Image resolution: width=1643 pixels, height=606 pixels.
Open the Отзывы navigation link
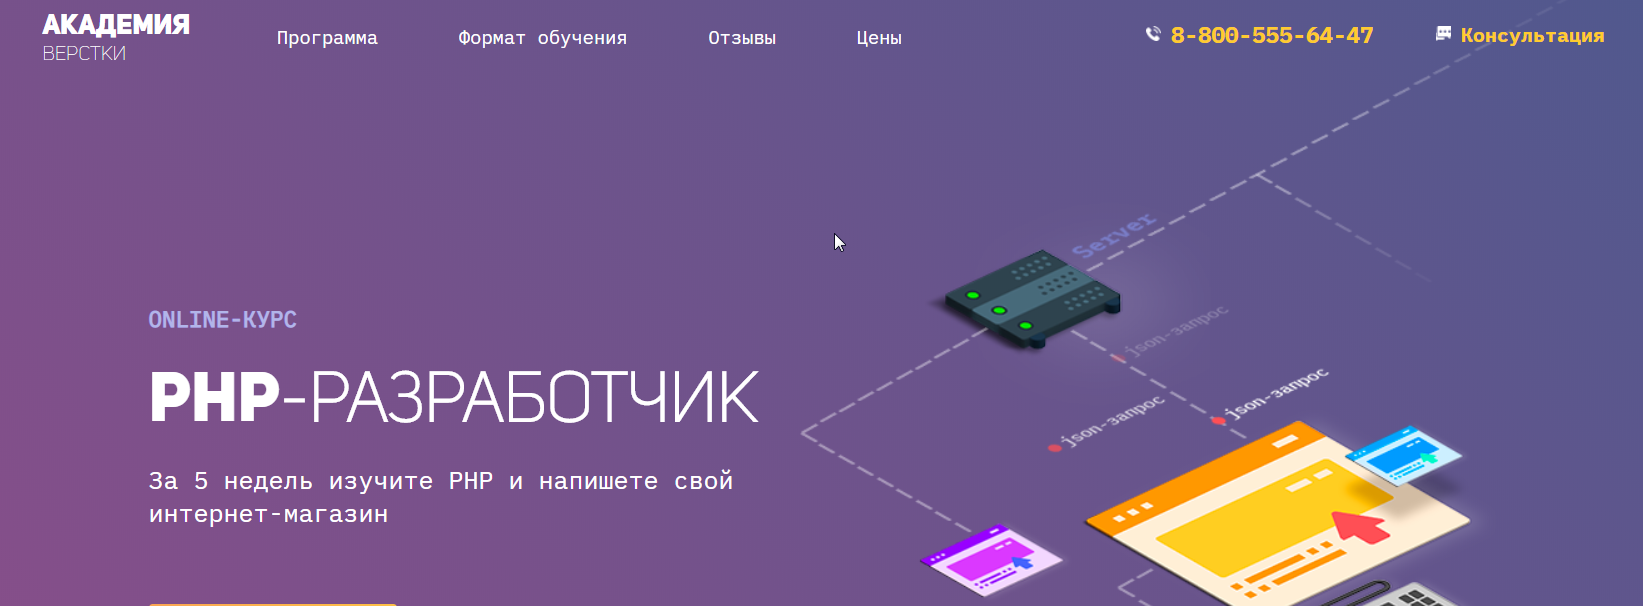(x=741, y=38)
